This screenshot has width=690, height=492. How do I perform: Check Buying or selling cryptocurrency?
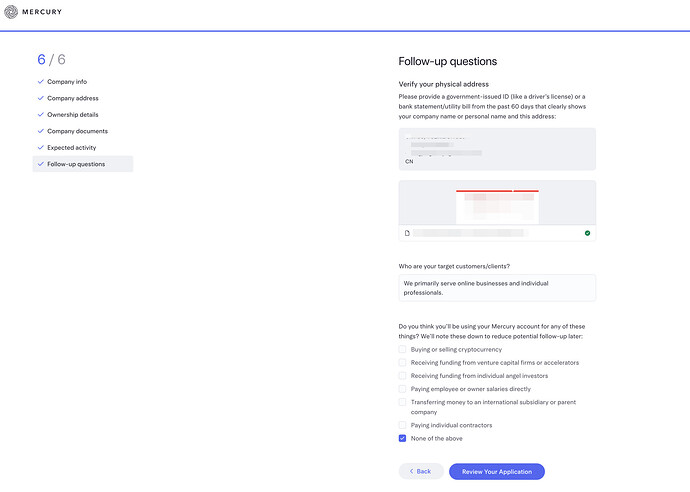402,349
